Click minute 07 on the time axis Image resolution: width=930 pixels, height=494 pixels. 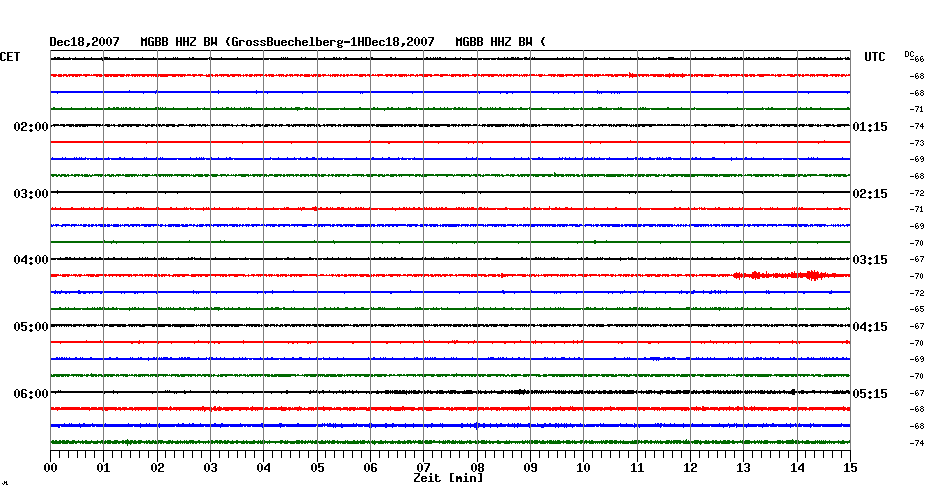424,468
